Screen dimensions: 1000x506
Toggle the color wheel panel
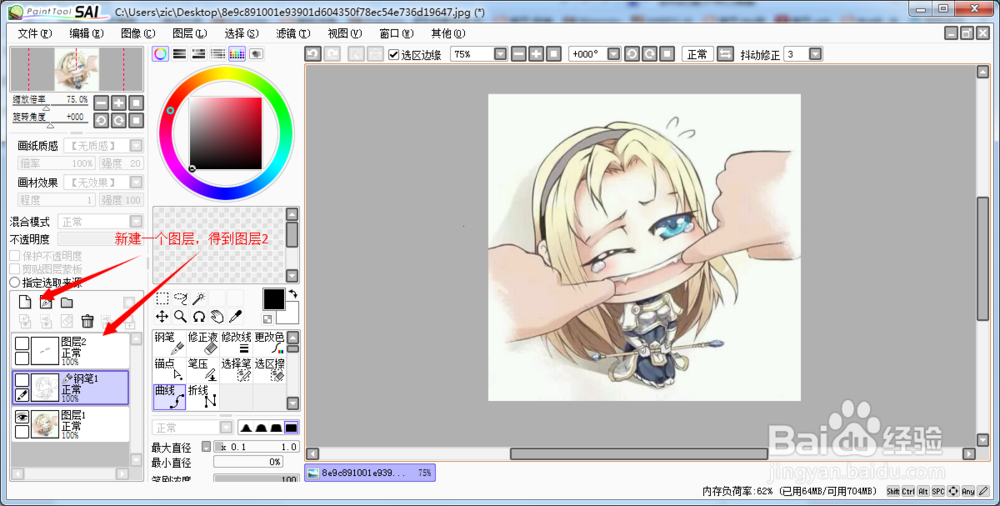[160, 54]
